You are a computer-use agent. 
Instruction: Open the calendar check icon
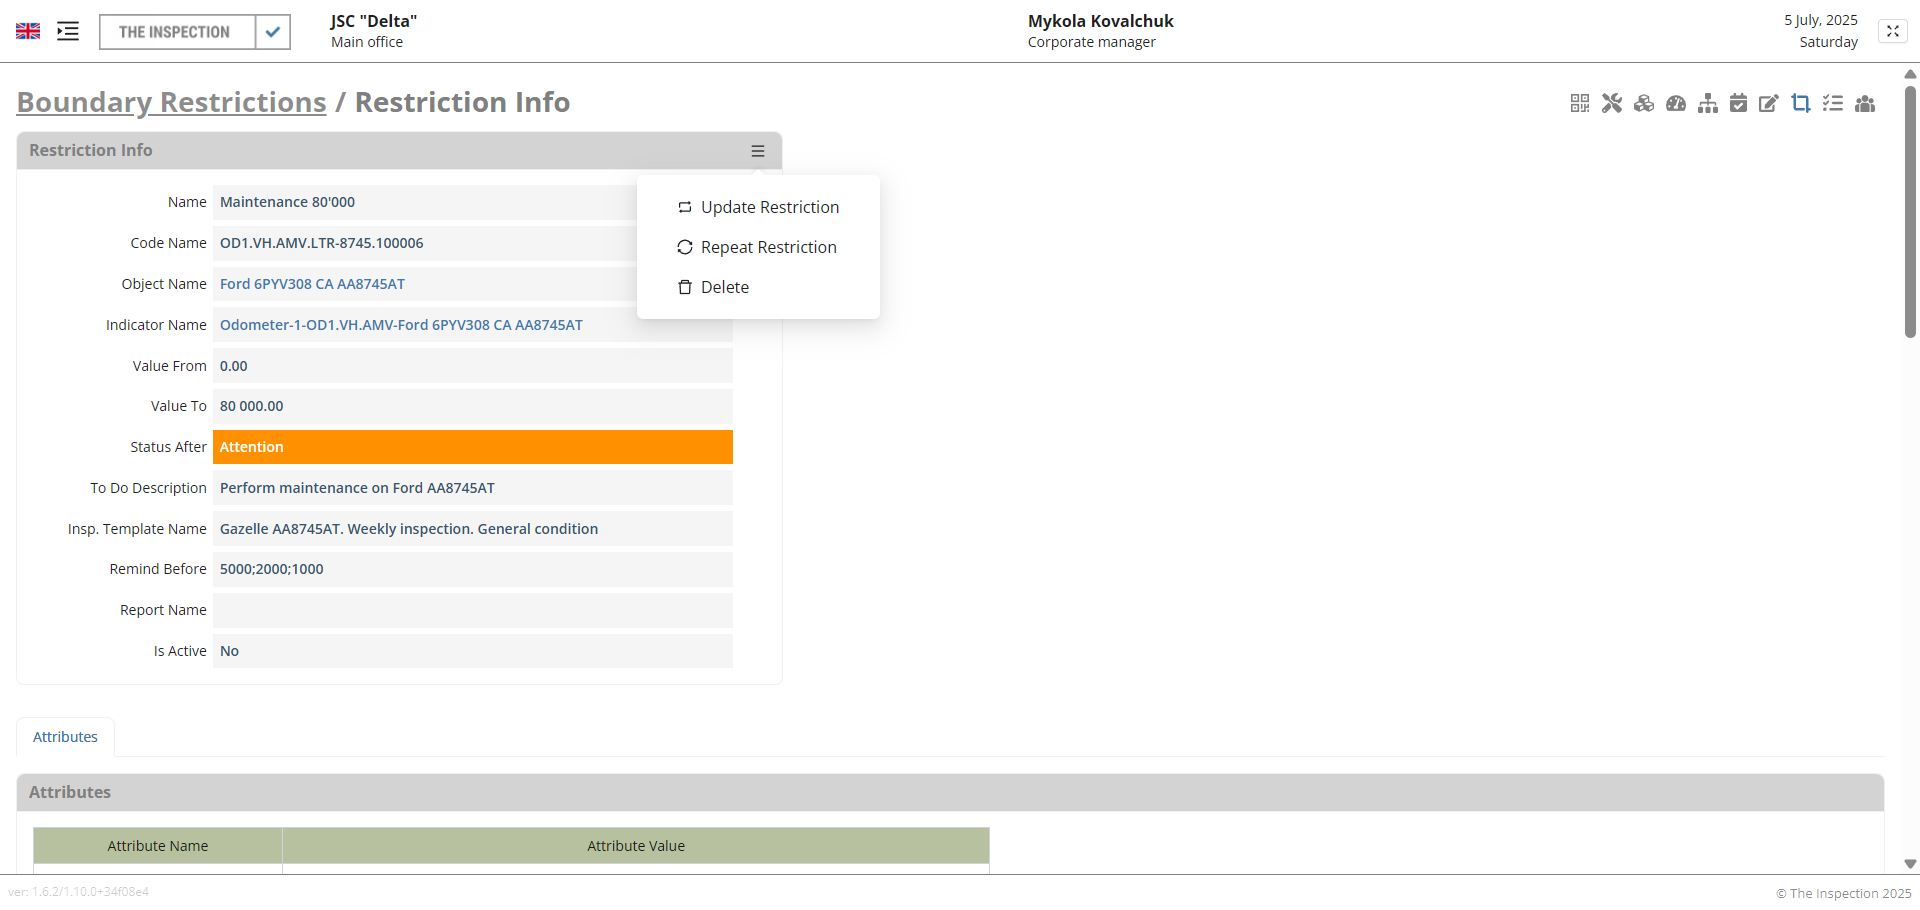click(1739, 103)
